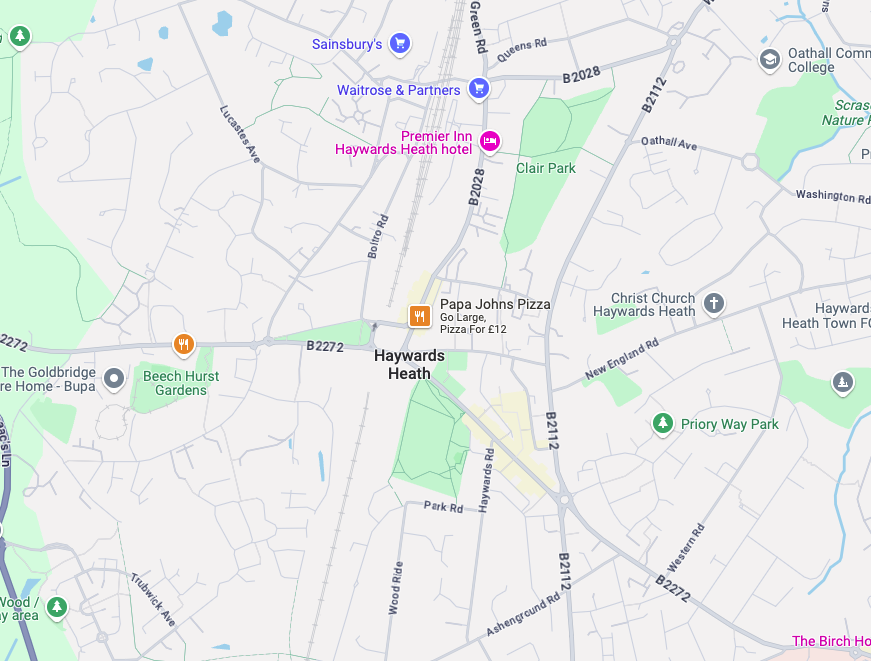Click the Papa Johns Pizza restaurant icon
This screenshot has width=871, height=661.
(x=419, y=317)
